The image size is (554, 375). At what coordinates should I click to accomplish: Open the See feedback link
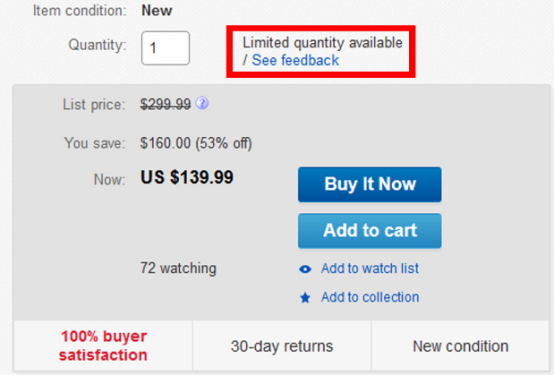[x=295, y=60]
